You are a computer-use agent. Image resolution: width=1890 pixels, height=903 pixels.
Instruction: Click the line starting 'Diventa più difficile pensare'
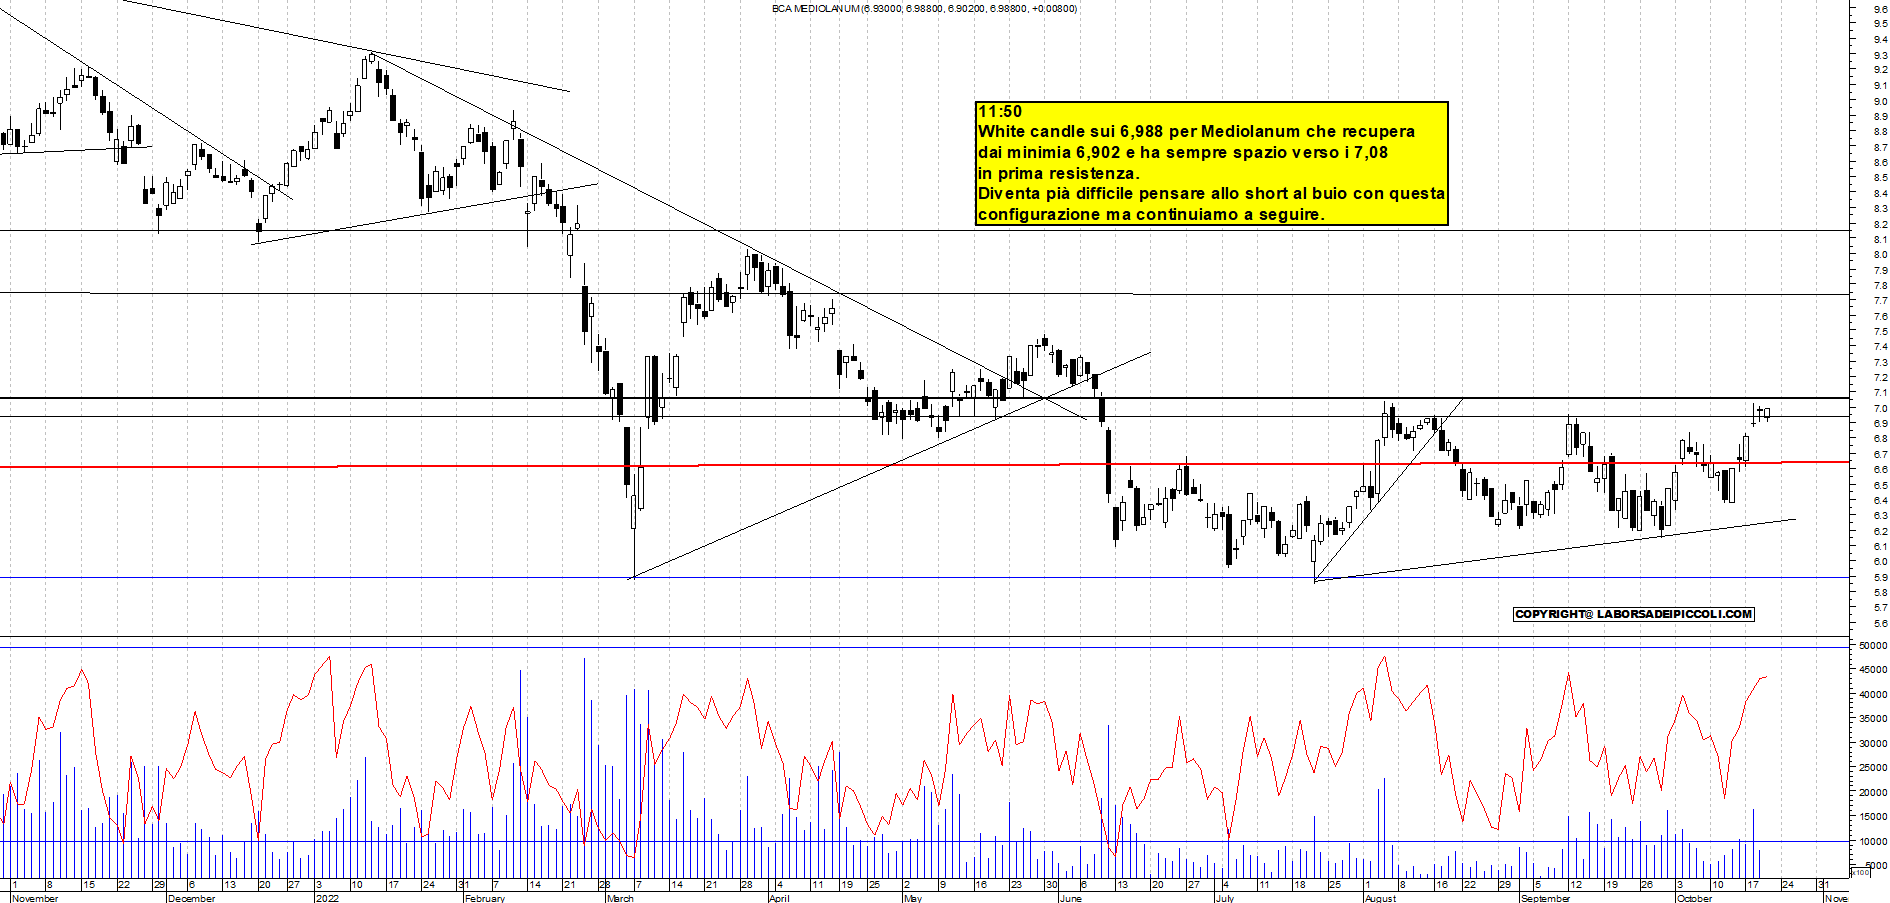pyautogui.click(x=1211, y=193)
